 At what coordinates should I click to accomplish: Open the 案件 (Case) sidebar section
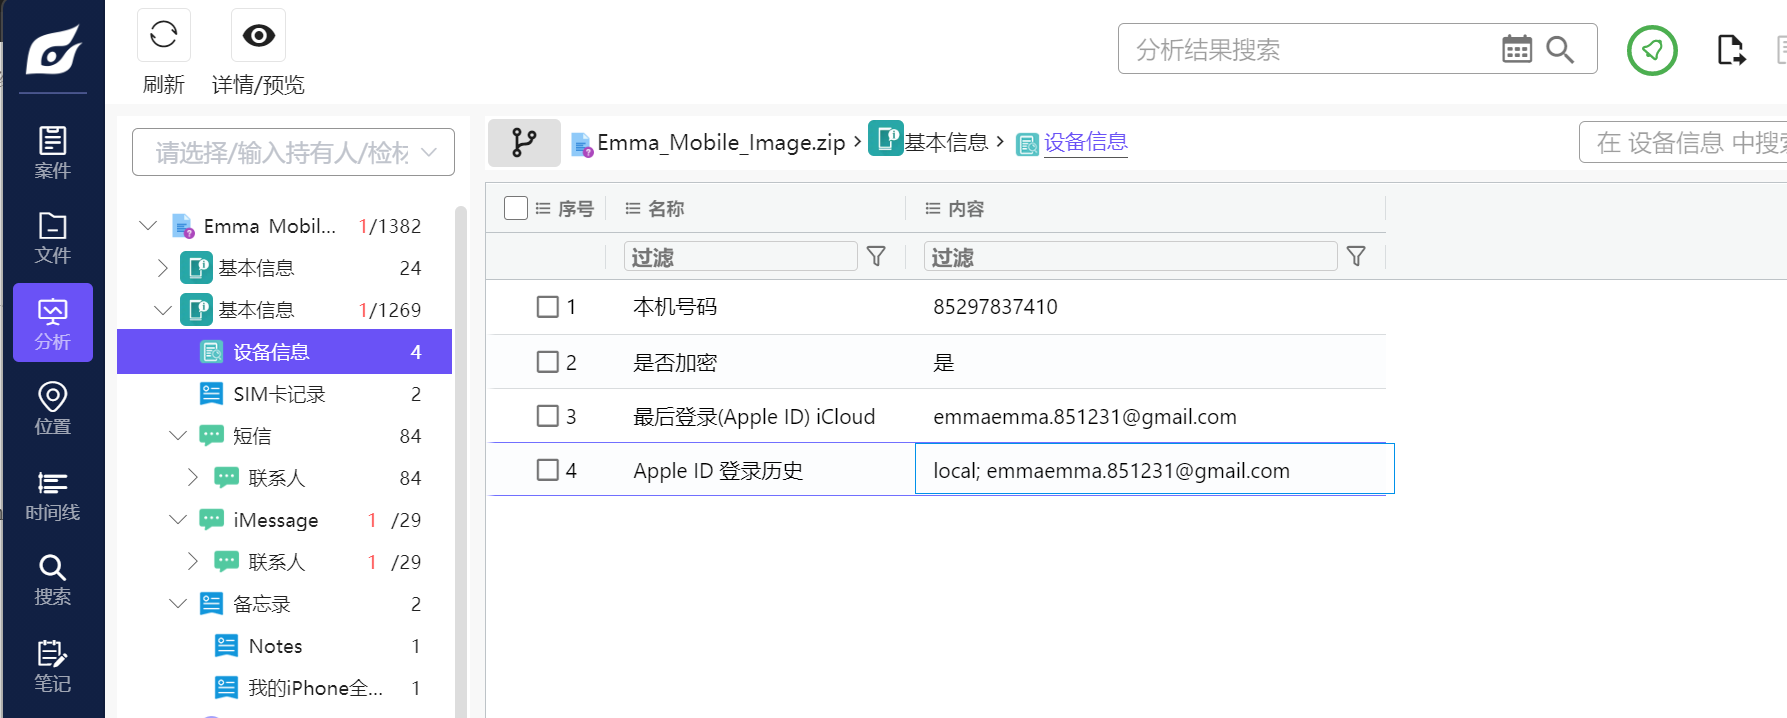point(53,152)
